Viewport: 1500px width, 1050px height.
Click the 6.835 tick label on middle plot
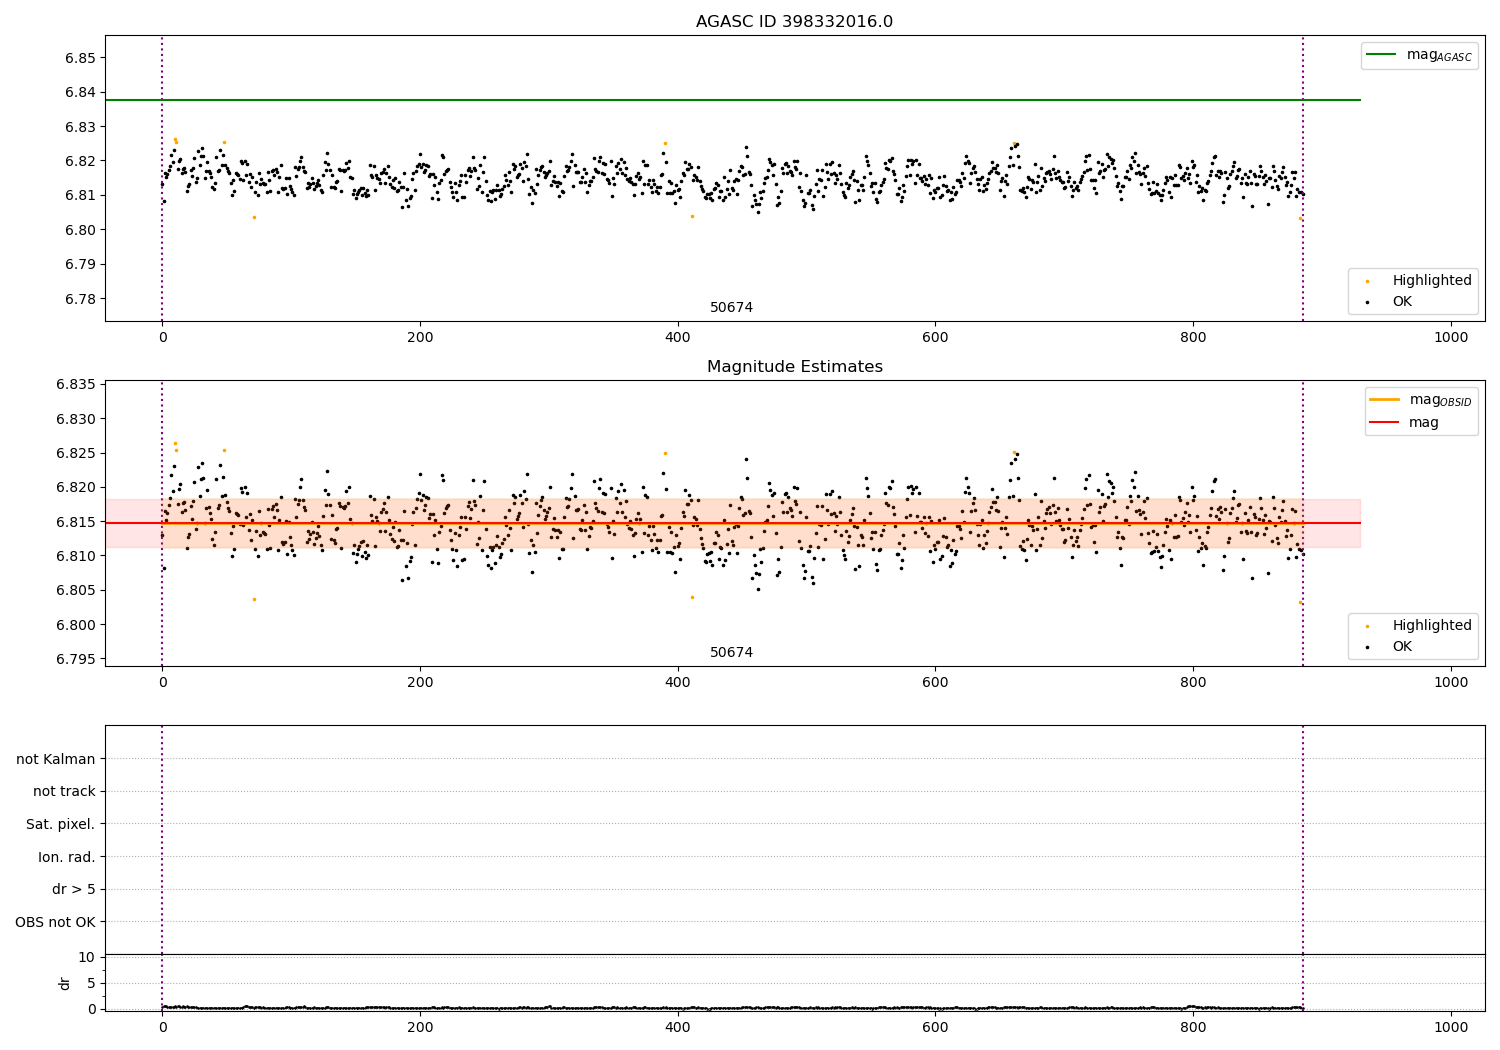74,385
